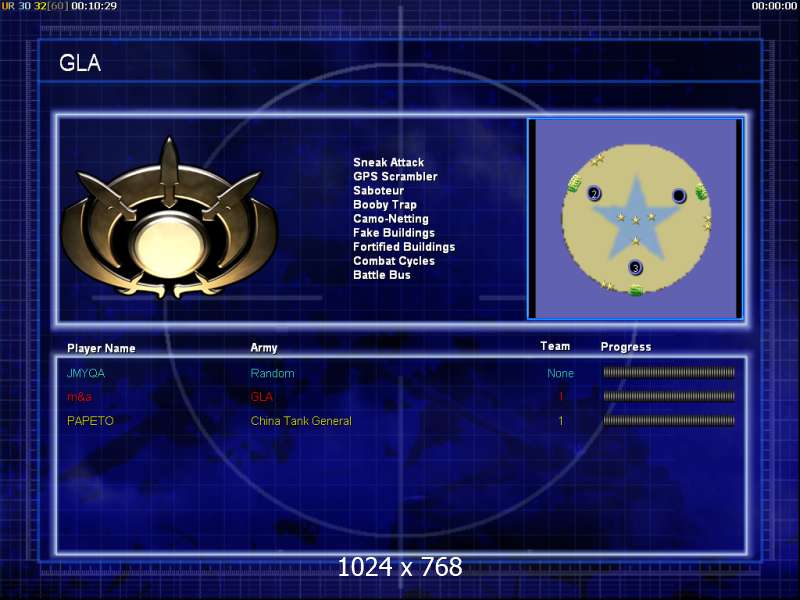The height and width of the screenshot is (600, 800).
Task: Click the Sneak Attack ability text
Action: tap(388, 162)
